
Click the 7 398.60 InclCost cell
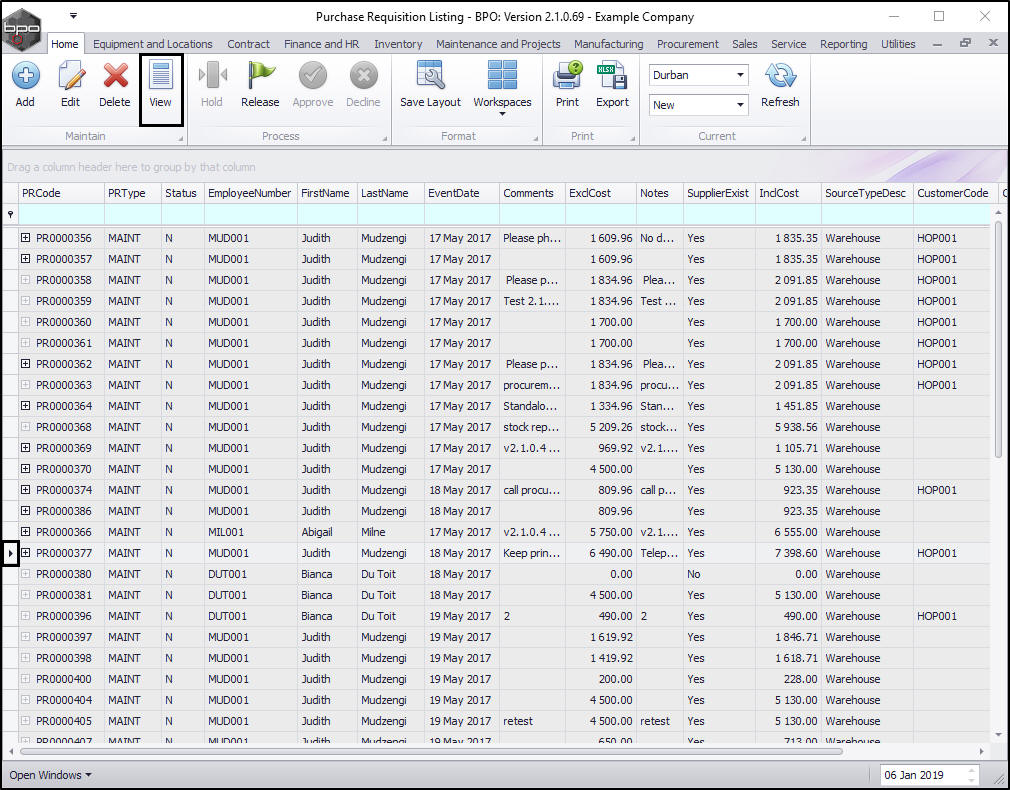click(788, 553)
